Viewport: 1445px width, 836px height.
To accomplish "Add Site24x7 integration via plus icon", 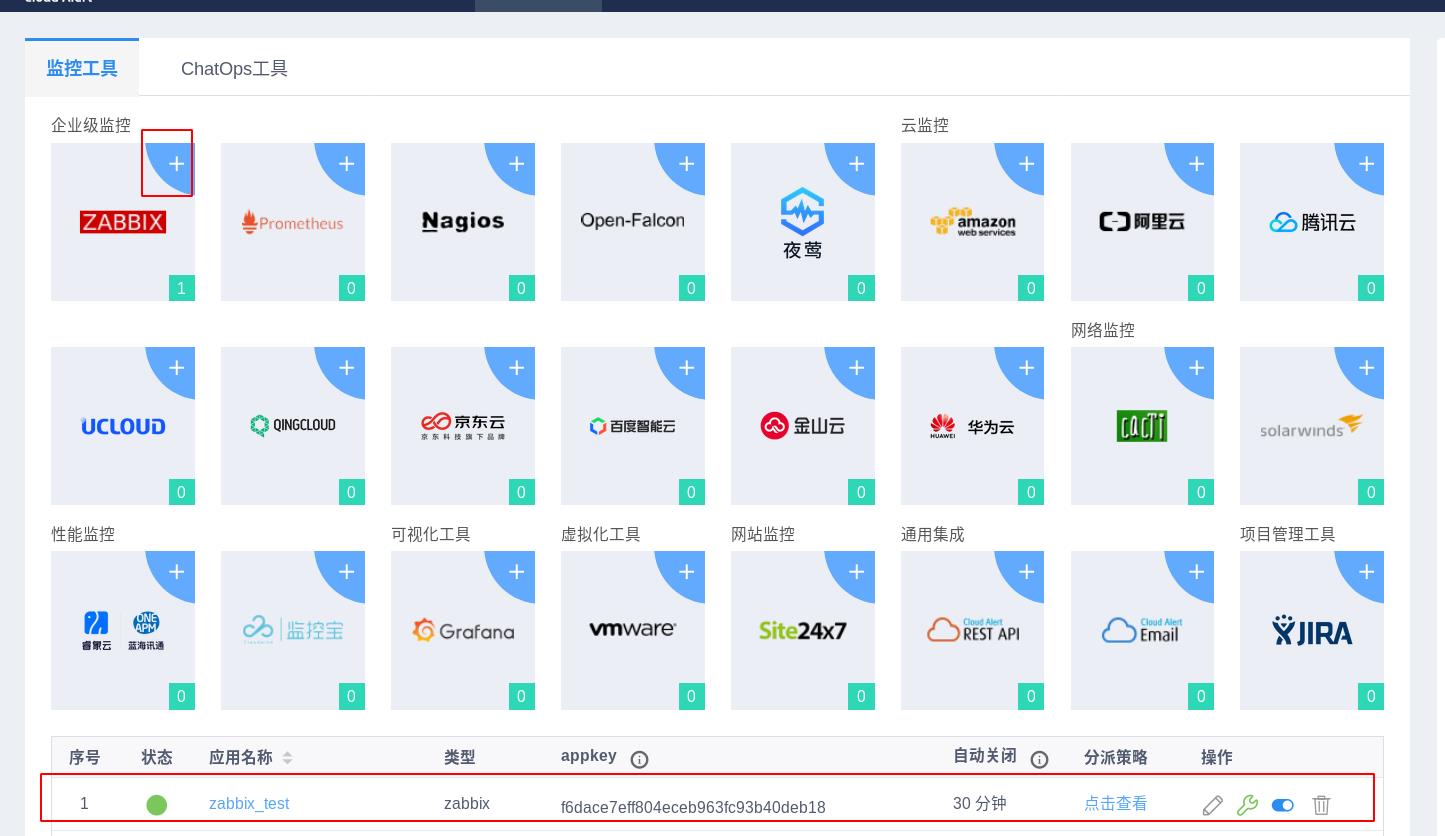I will coord(857,571).
